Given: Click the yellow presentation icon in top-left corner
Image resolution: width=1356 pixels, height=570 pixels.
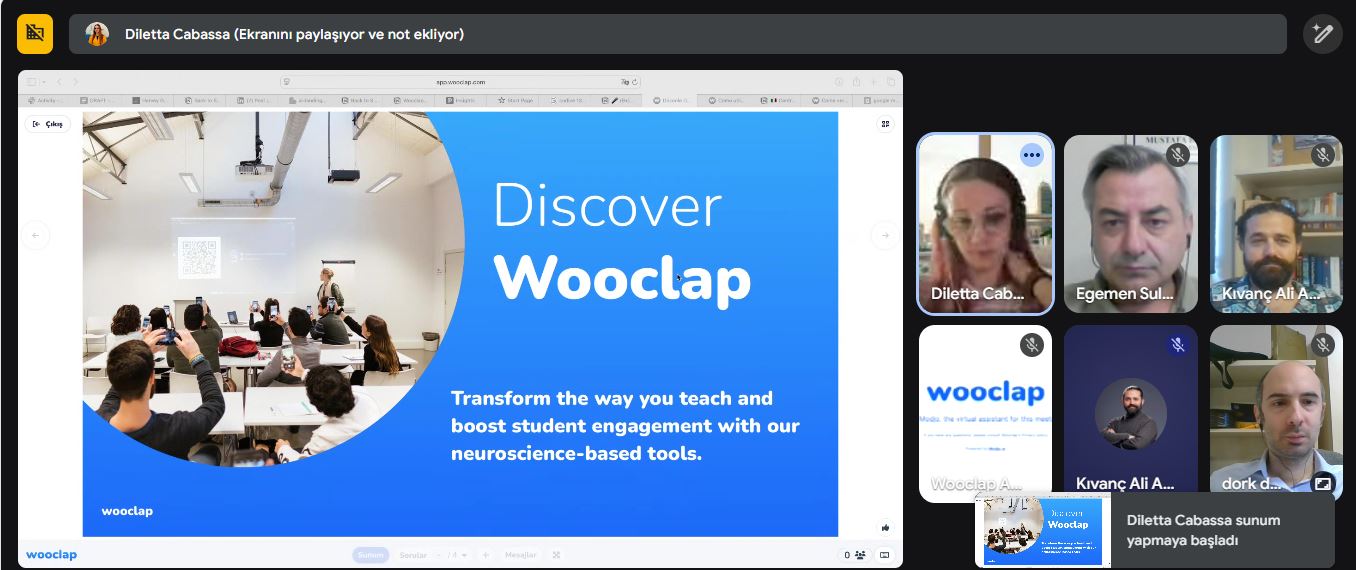Looking at the screenshot, I should [35, 34].
